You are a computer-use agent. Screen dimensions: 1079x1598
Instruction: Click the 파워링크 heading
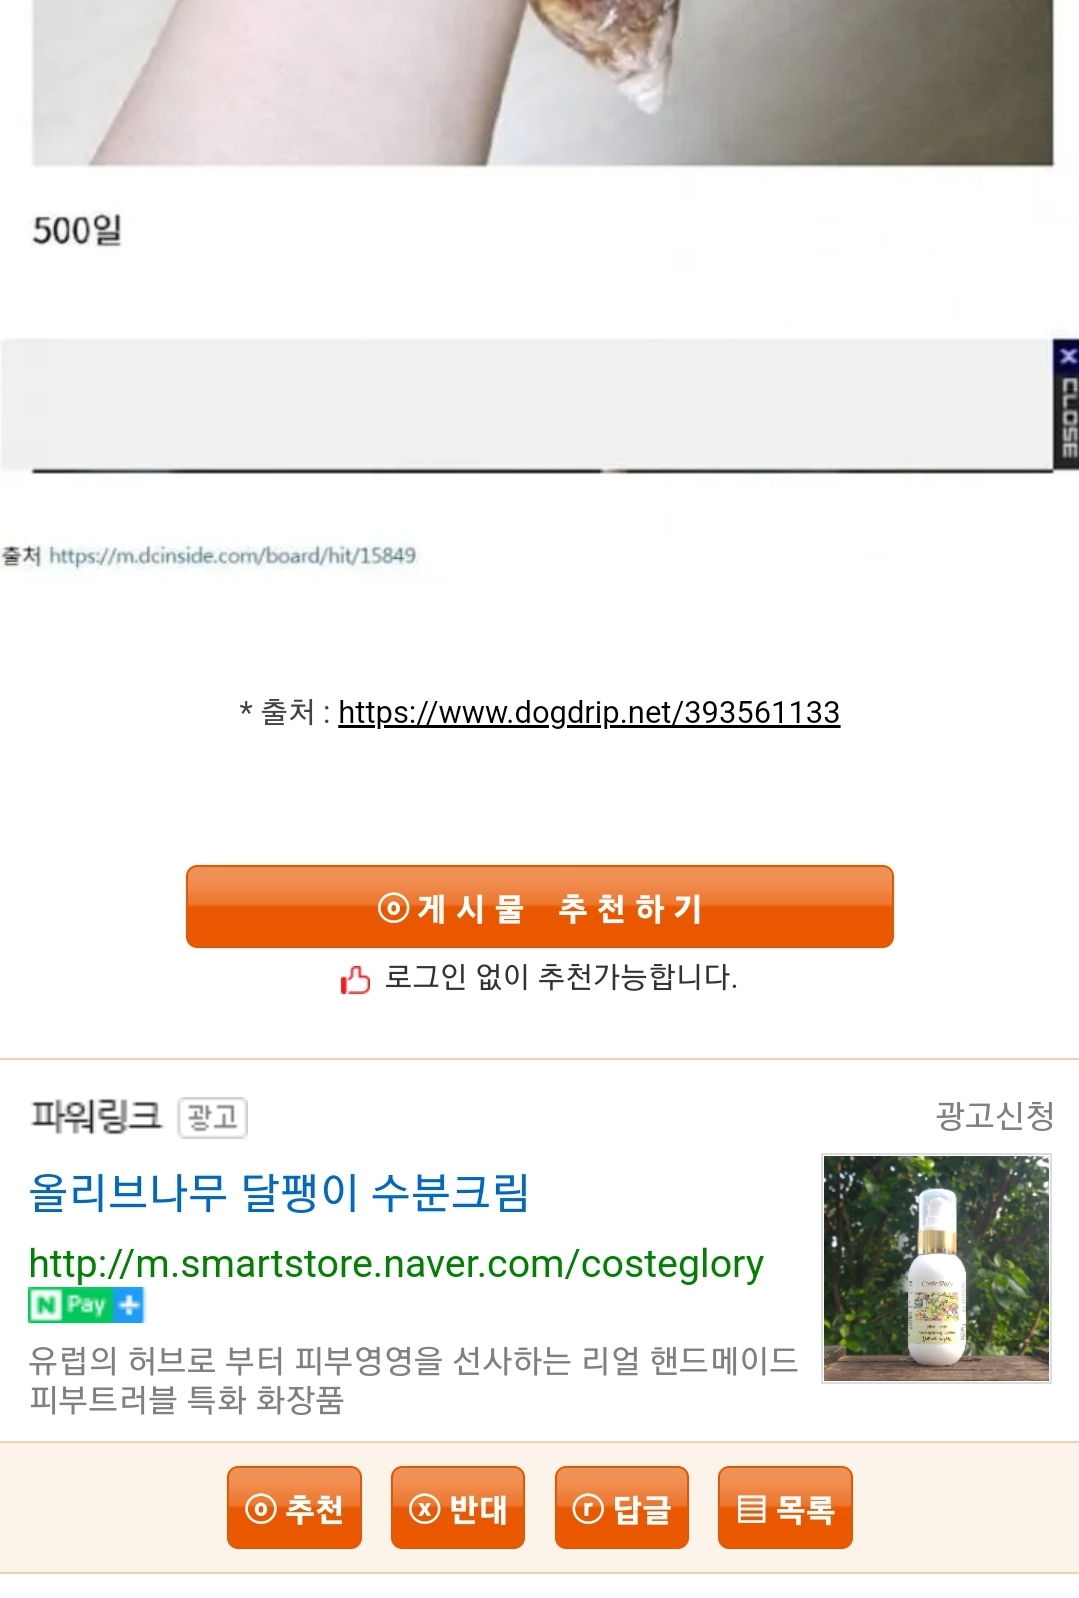(x=96, y=1115)
